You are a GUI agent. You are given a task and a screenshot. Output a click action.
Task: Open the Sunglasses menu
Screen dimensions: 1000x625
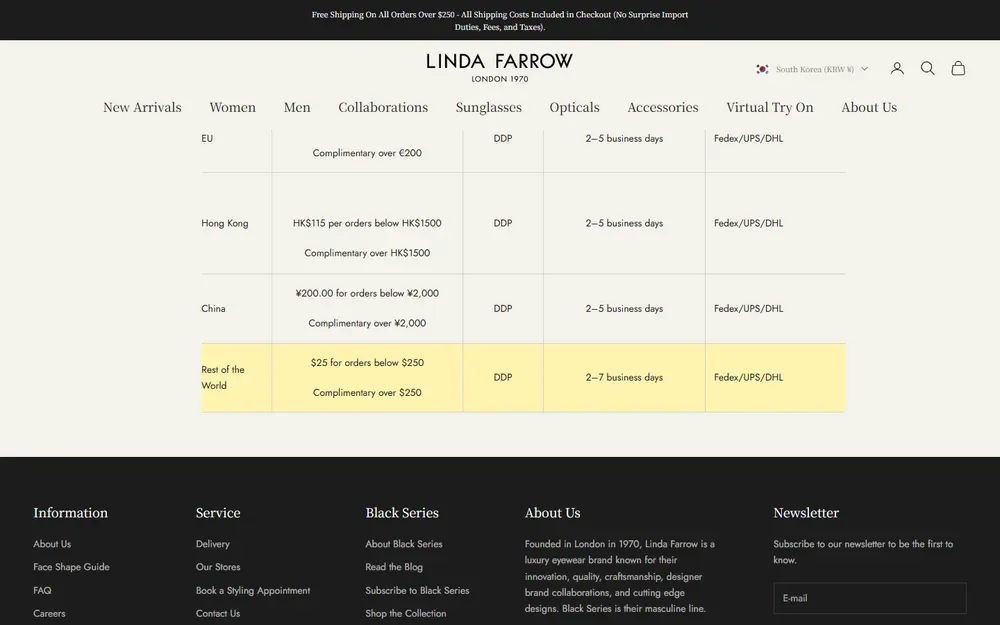tap(489, 107)
